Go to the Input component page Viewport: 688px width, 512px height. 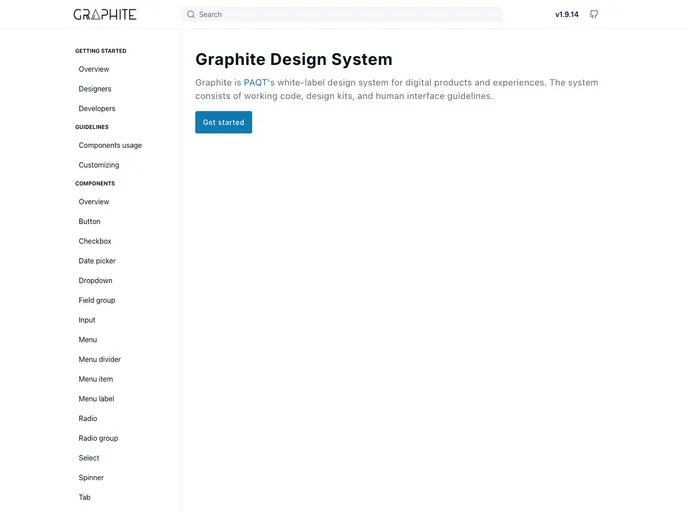(87, 320)
